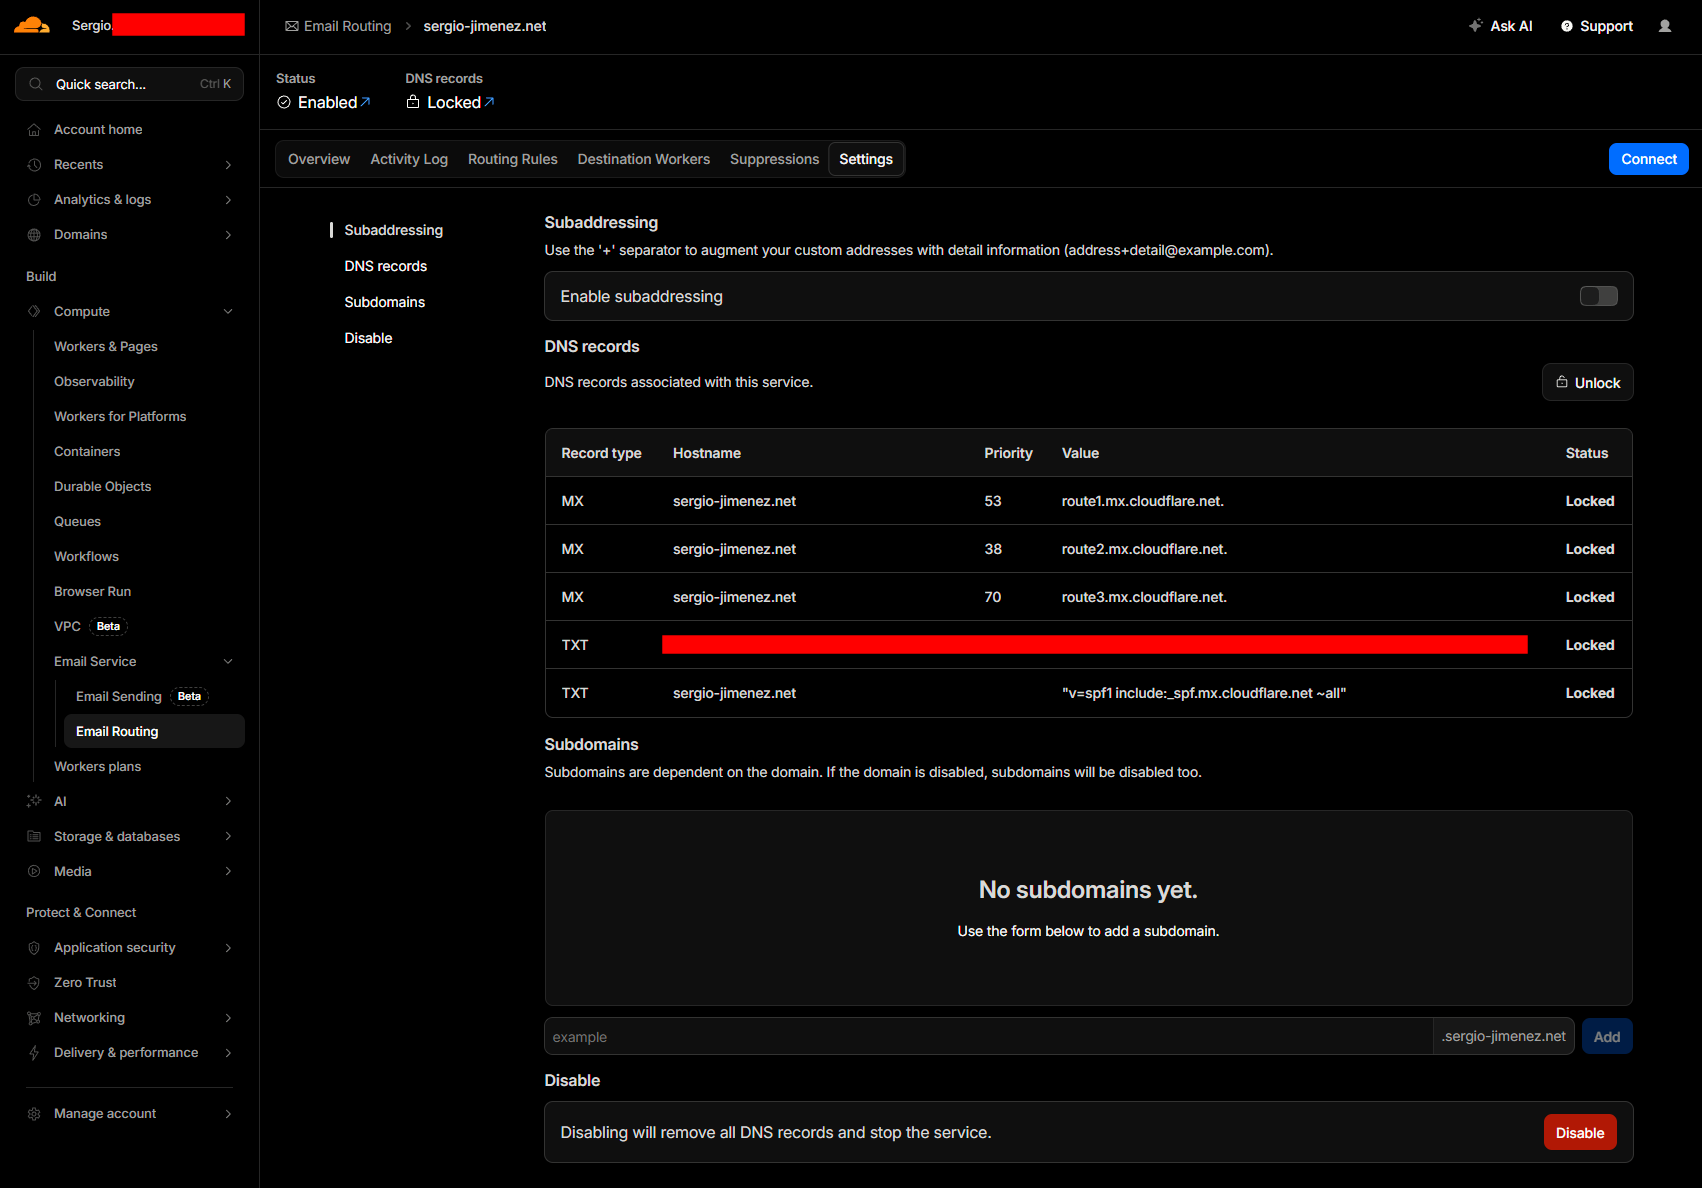Open the Suppressions tab
Screen dimensions: 1702x1188
coord(774,159)
